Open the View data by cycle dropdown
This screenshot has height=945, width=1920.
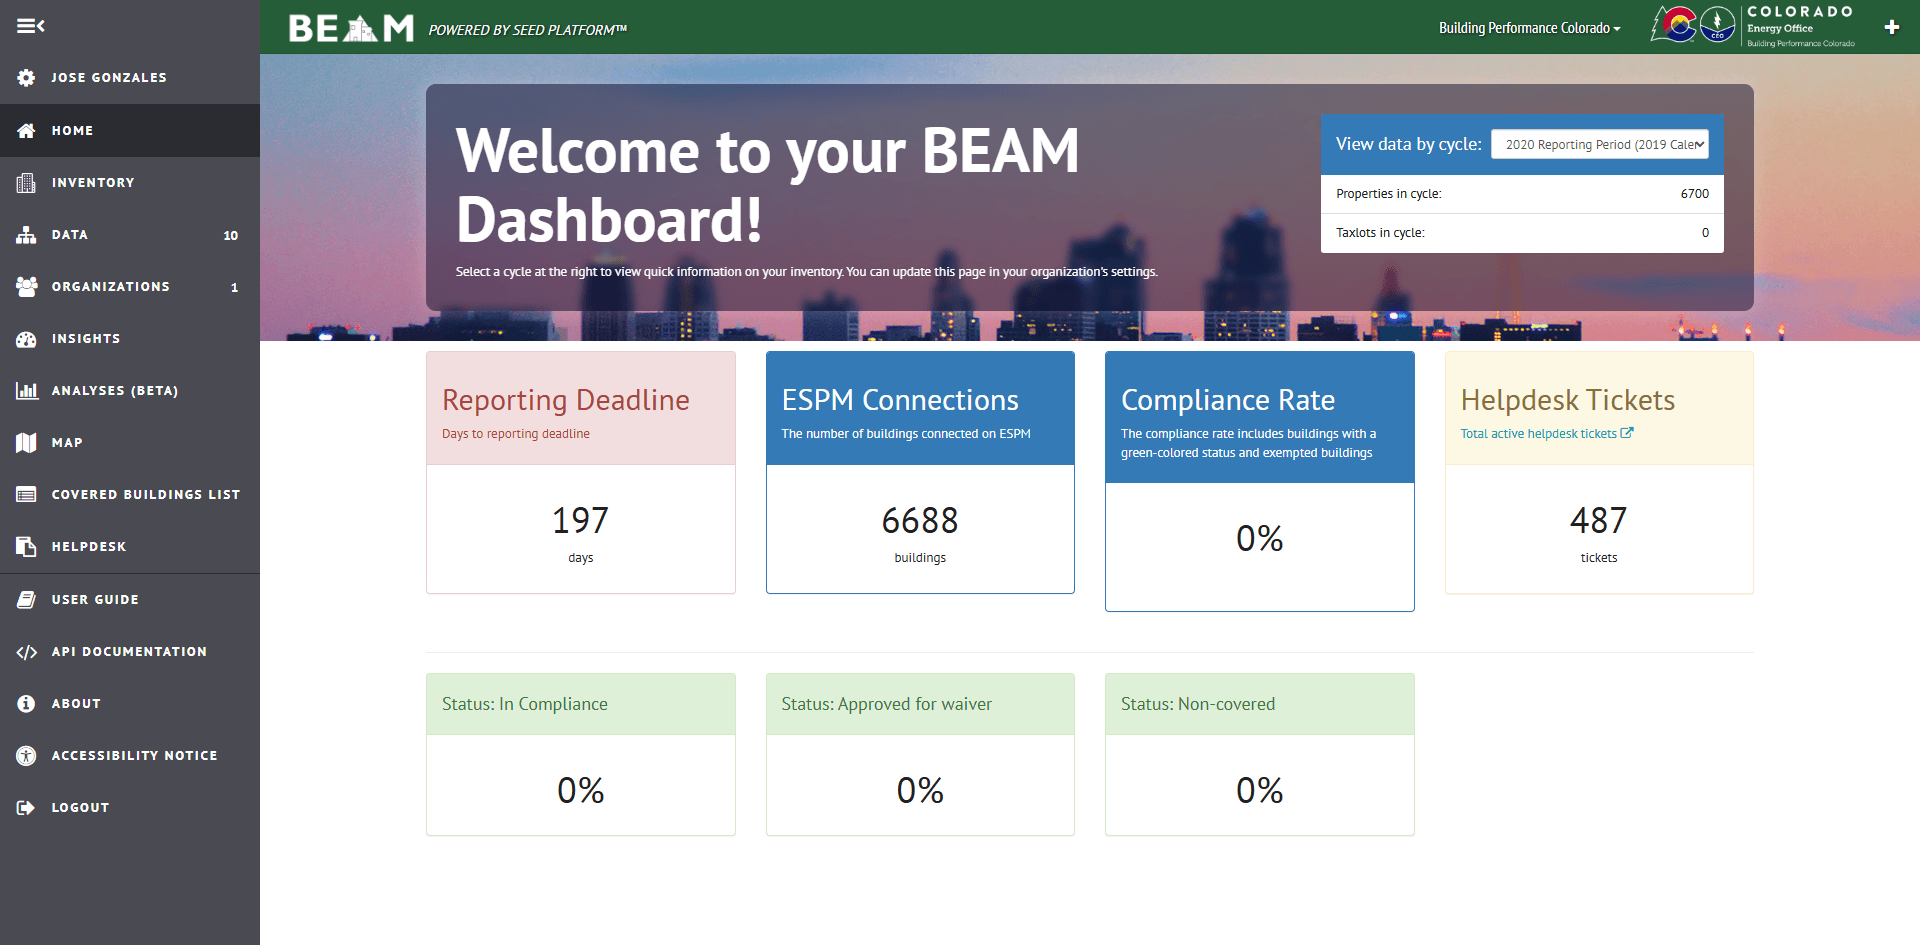1600,144
